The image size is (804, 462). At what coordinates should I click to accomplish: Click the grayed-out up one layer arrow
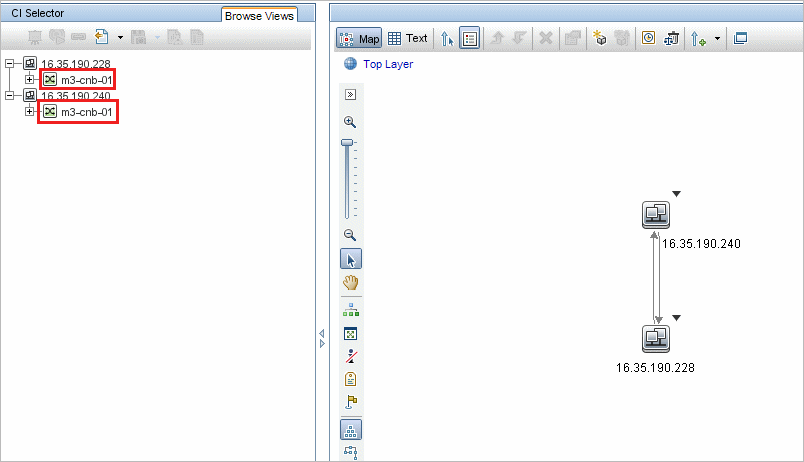[x=497, y=38]
